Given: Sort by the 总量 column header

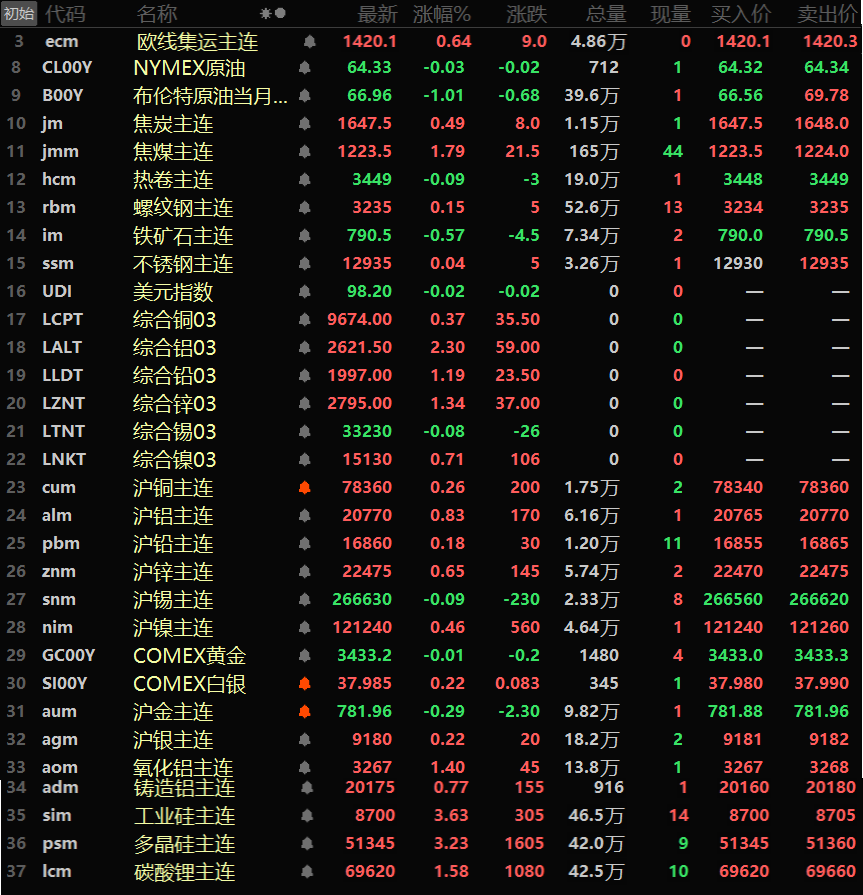Looking at the screenshot, I should (x=606, y=14).
